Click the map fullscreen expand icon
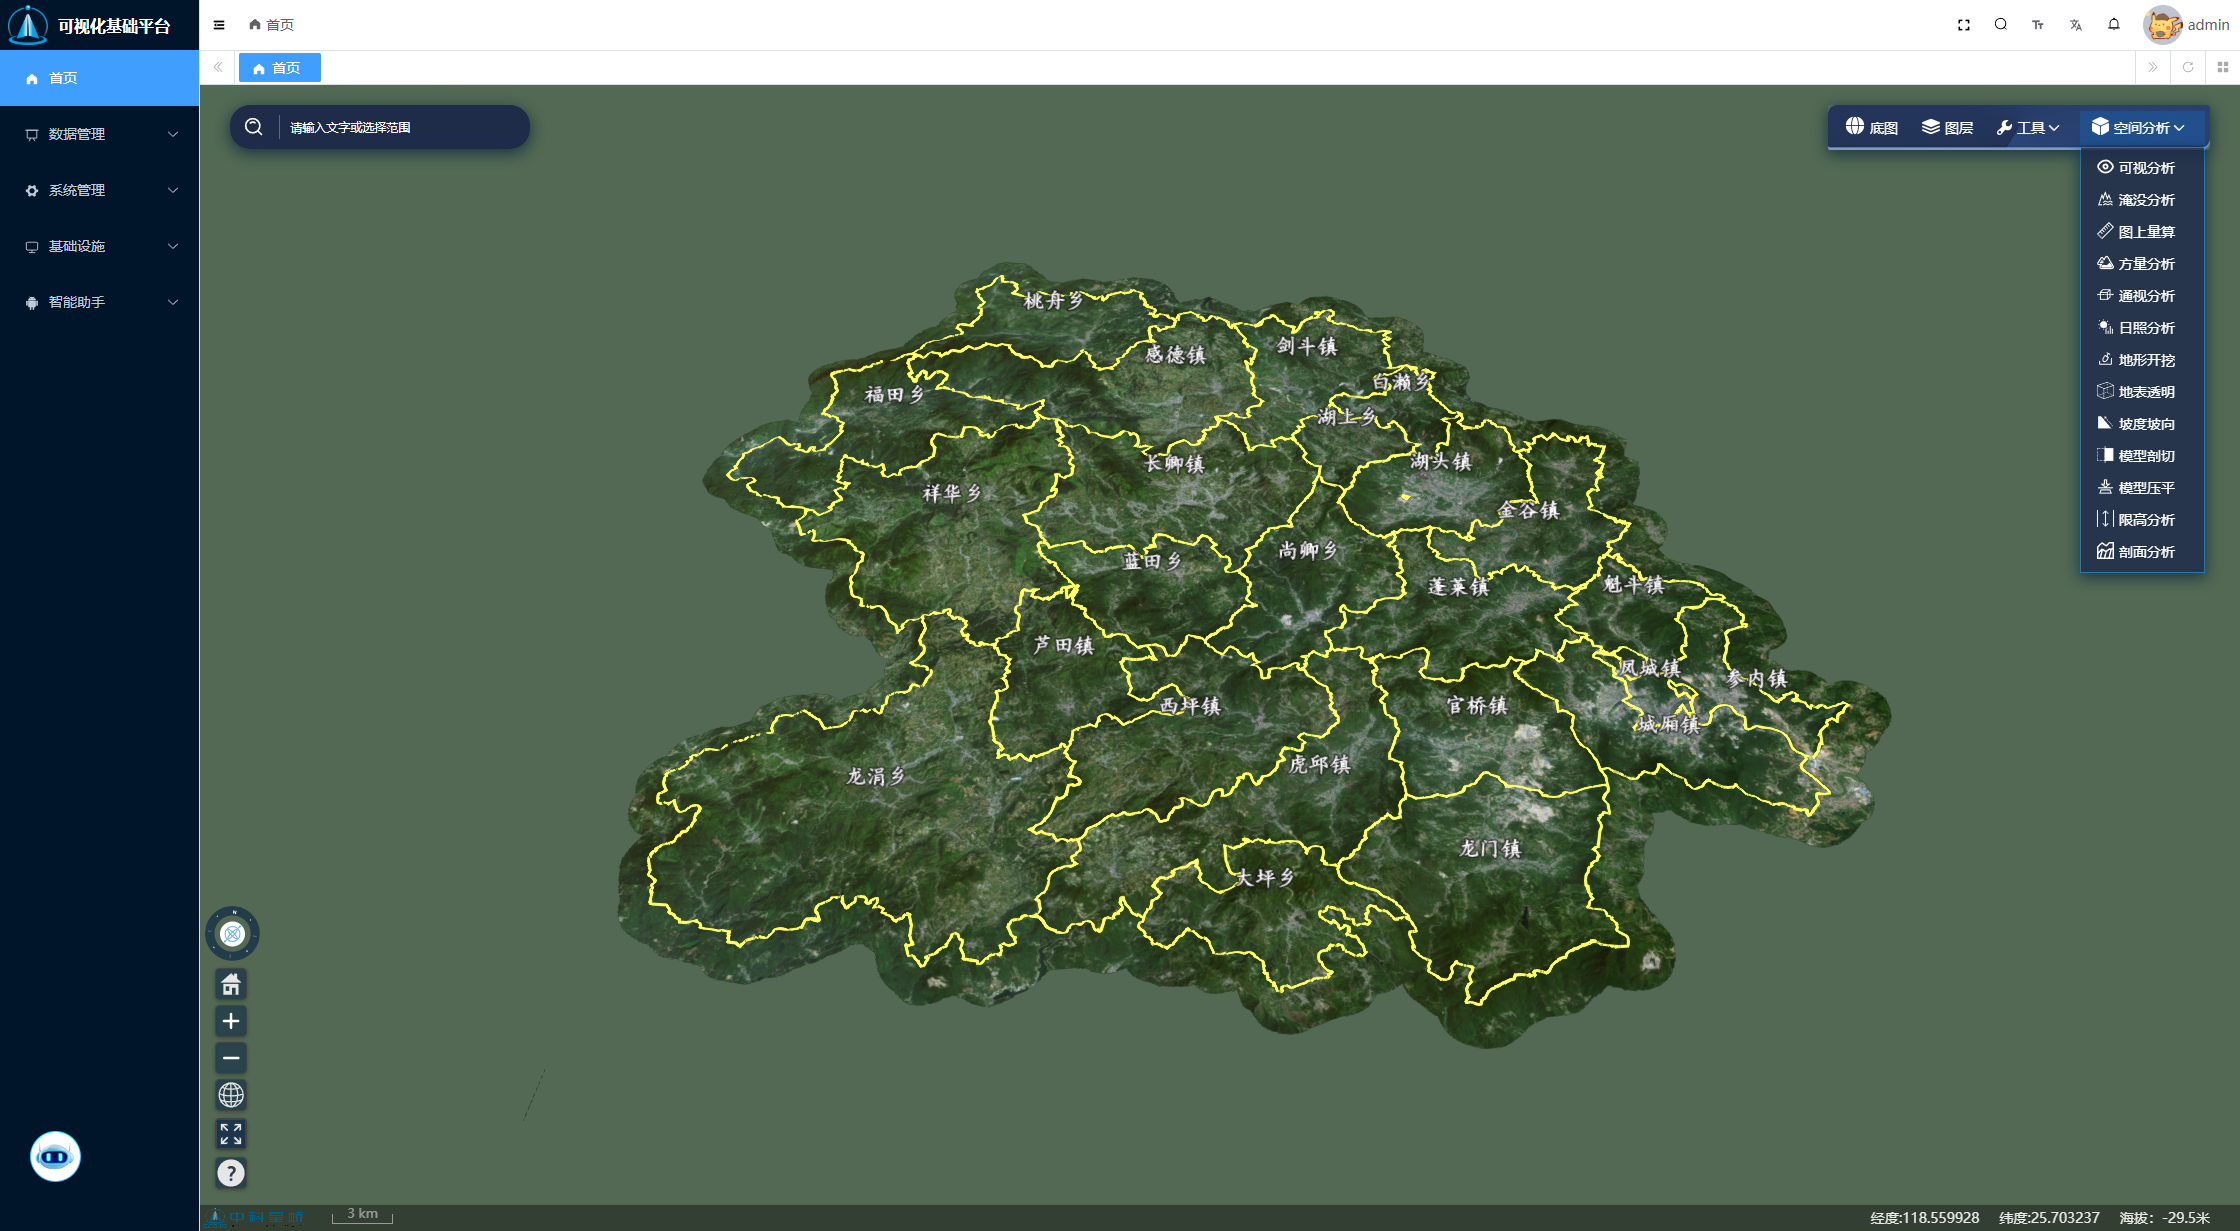 pos(231,1134)
